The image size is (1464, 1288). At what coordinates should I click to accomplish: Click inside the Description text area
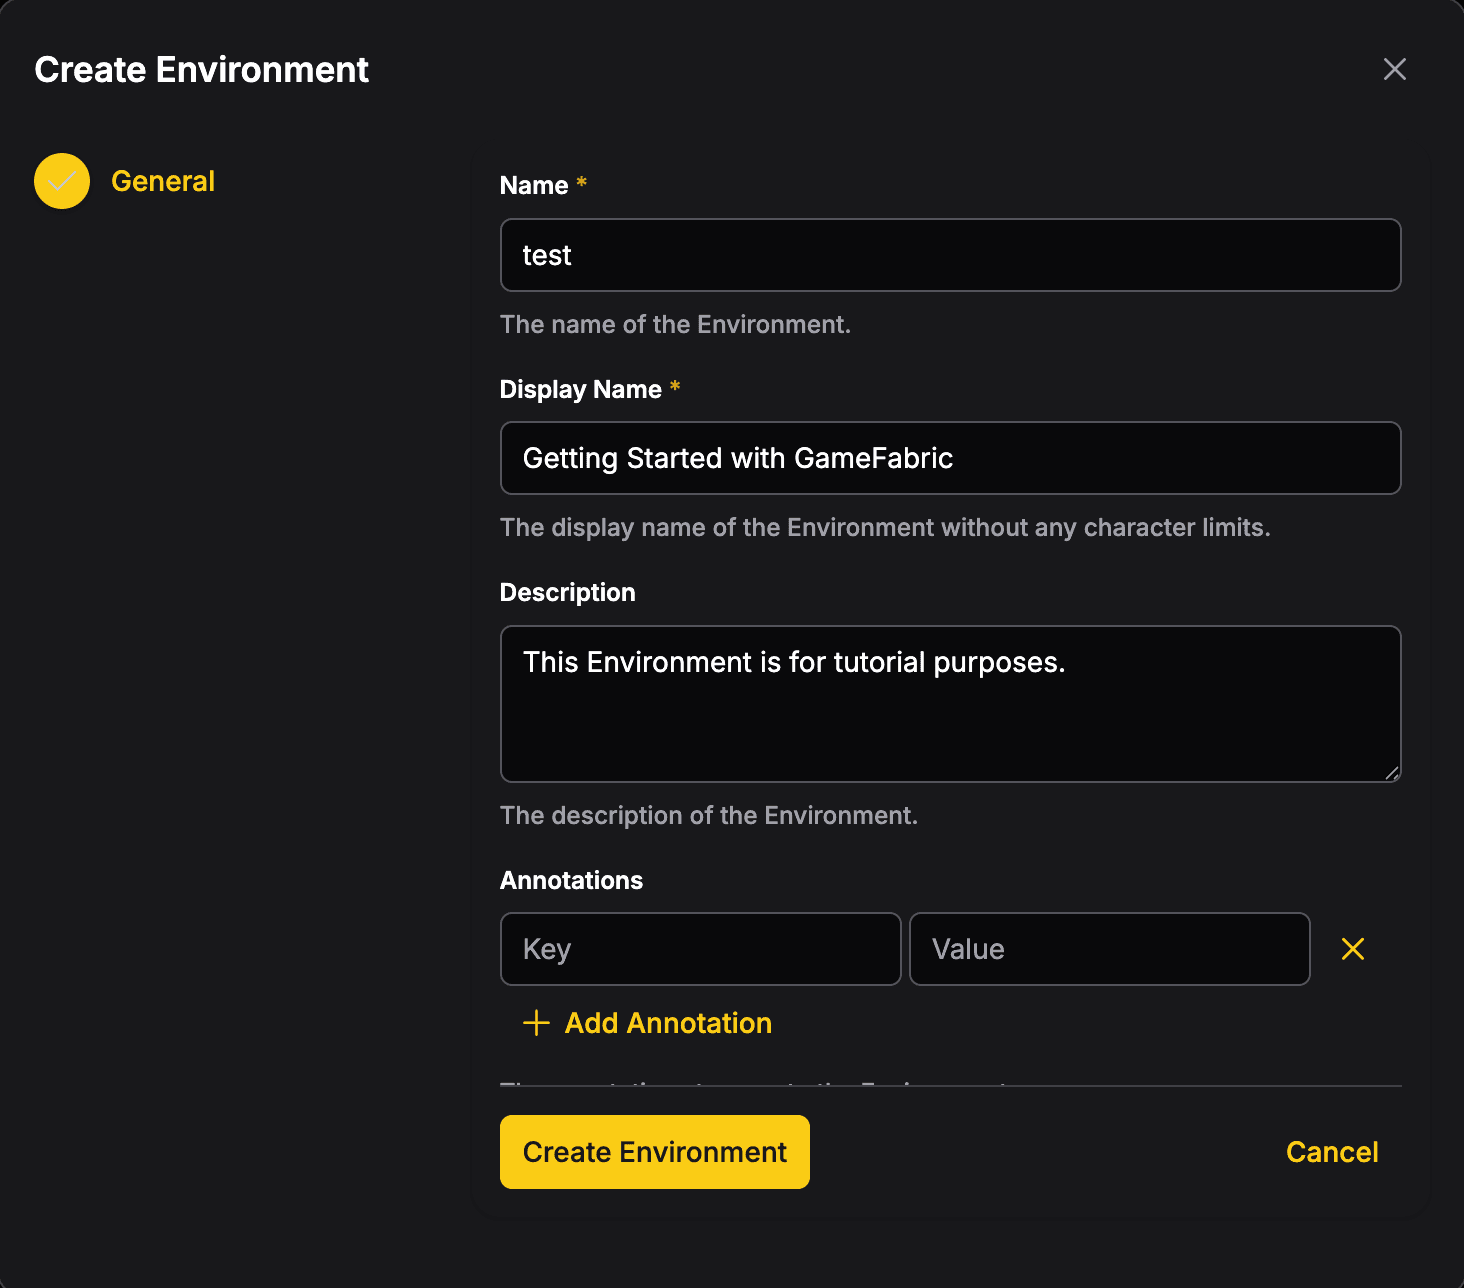[950, 704]
